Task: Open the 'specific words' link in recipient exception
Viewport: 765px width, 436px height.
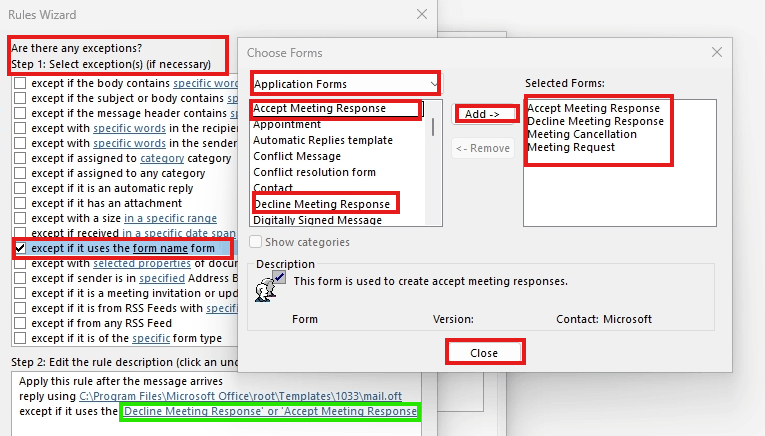Action: pyautogui.click(x=129, y=128)
